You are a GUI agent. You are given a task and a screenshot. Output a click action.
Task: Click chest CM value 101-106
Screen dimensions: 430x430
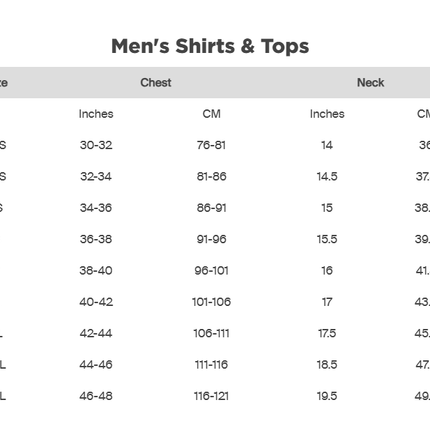click(x=211, y=302)
